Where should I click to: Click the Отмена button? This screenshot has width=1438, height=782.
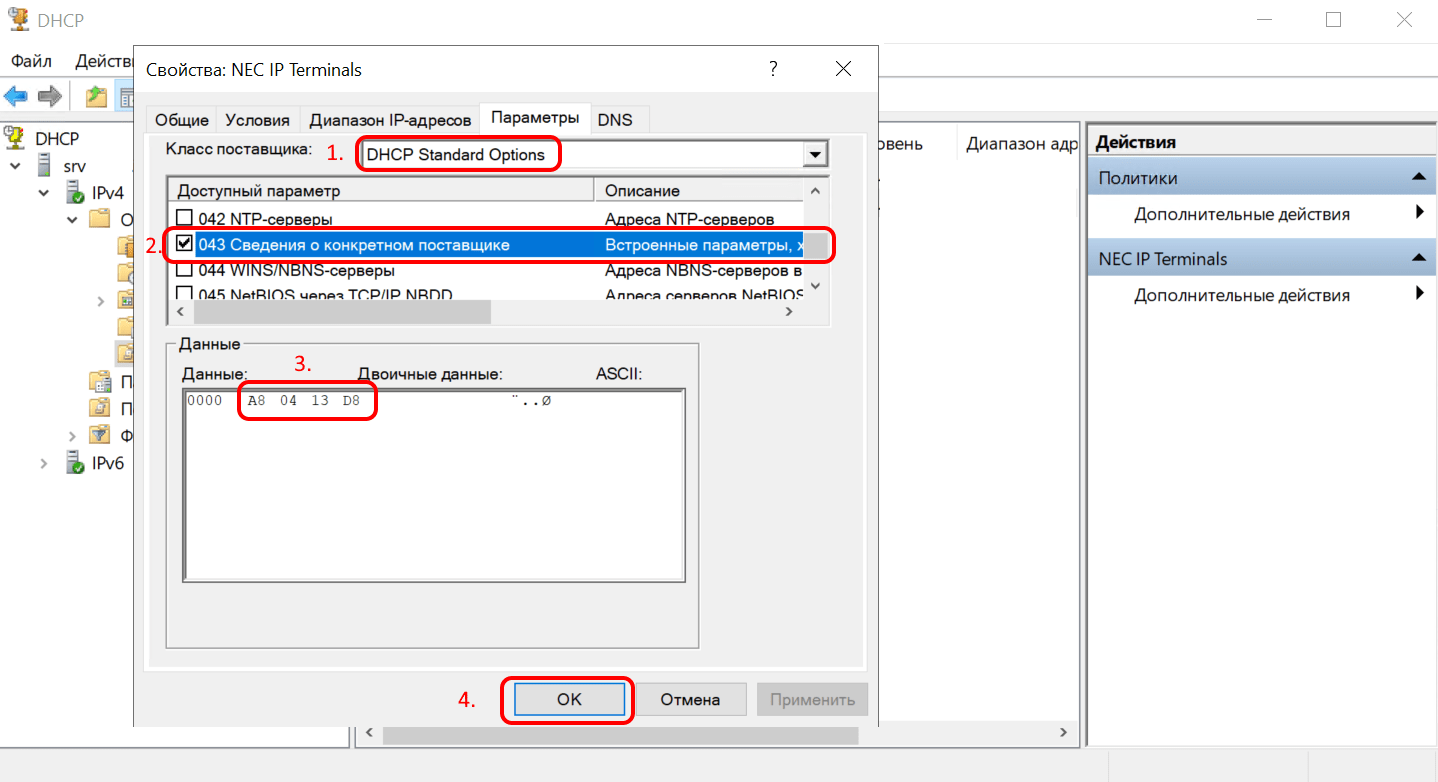click(690, 700)
